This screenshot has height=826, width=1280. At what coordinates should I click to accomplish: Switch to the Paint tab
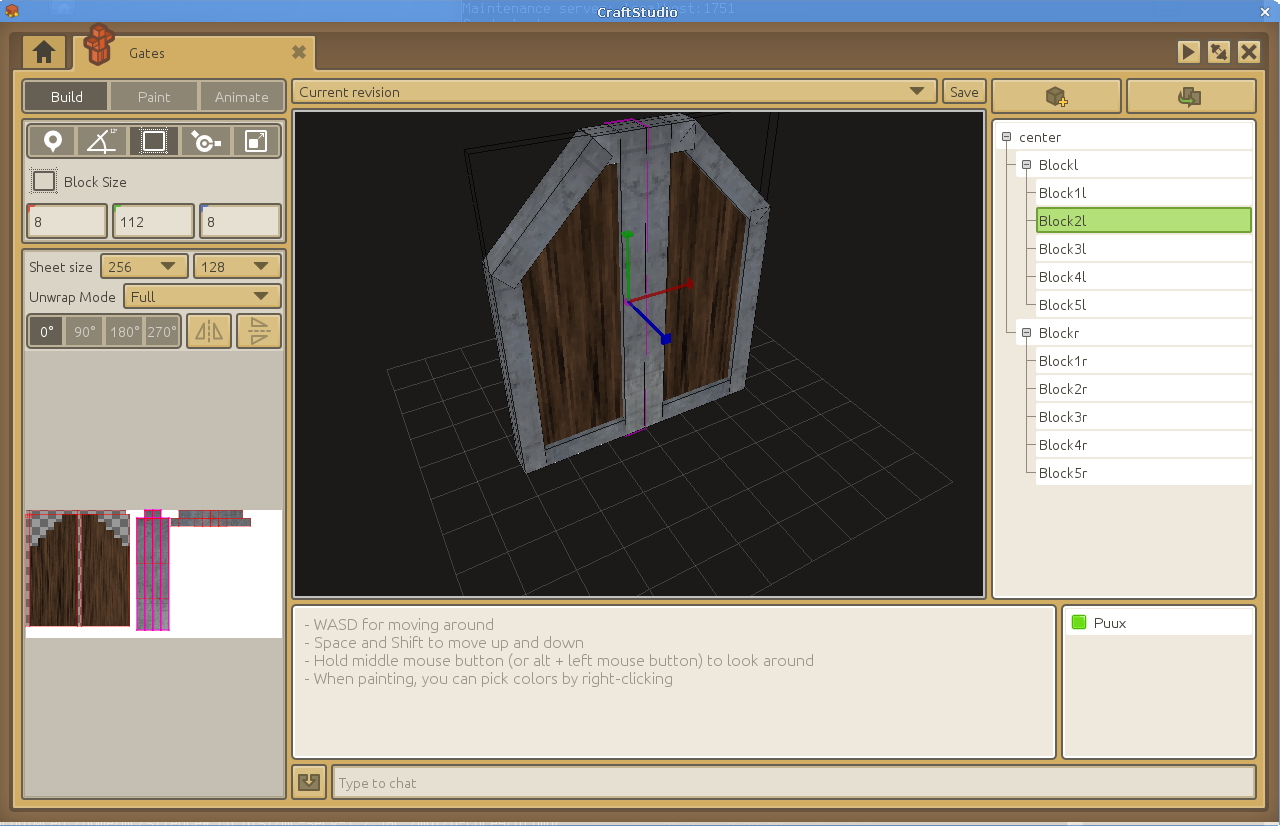tap(154, 97)
